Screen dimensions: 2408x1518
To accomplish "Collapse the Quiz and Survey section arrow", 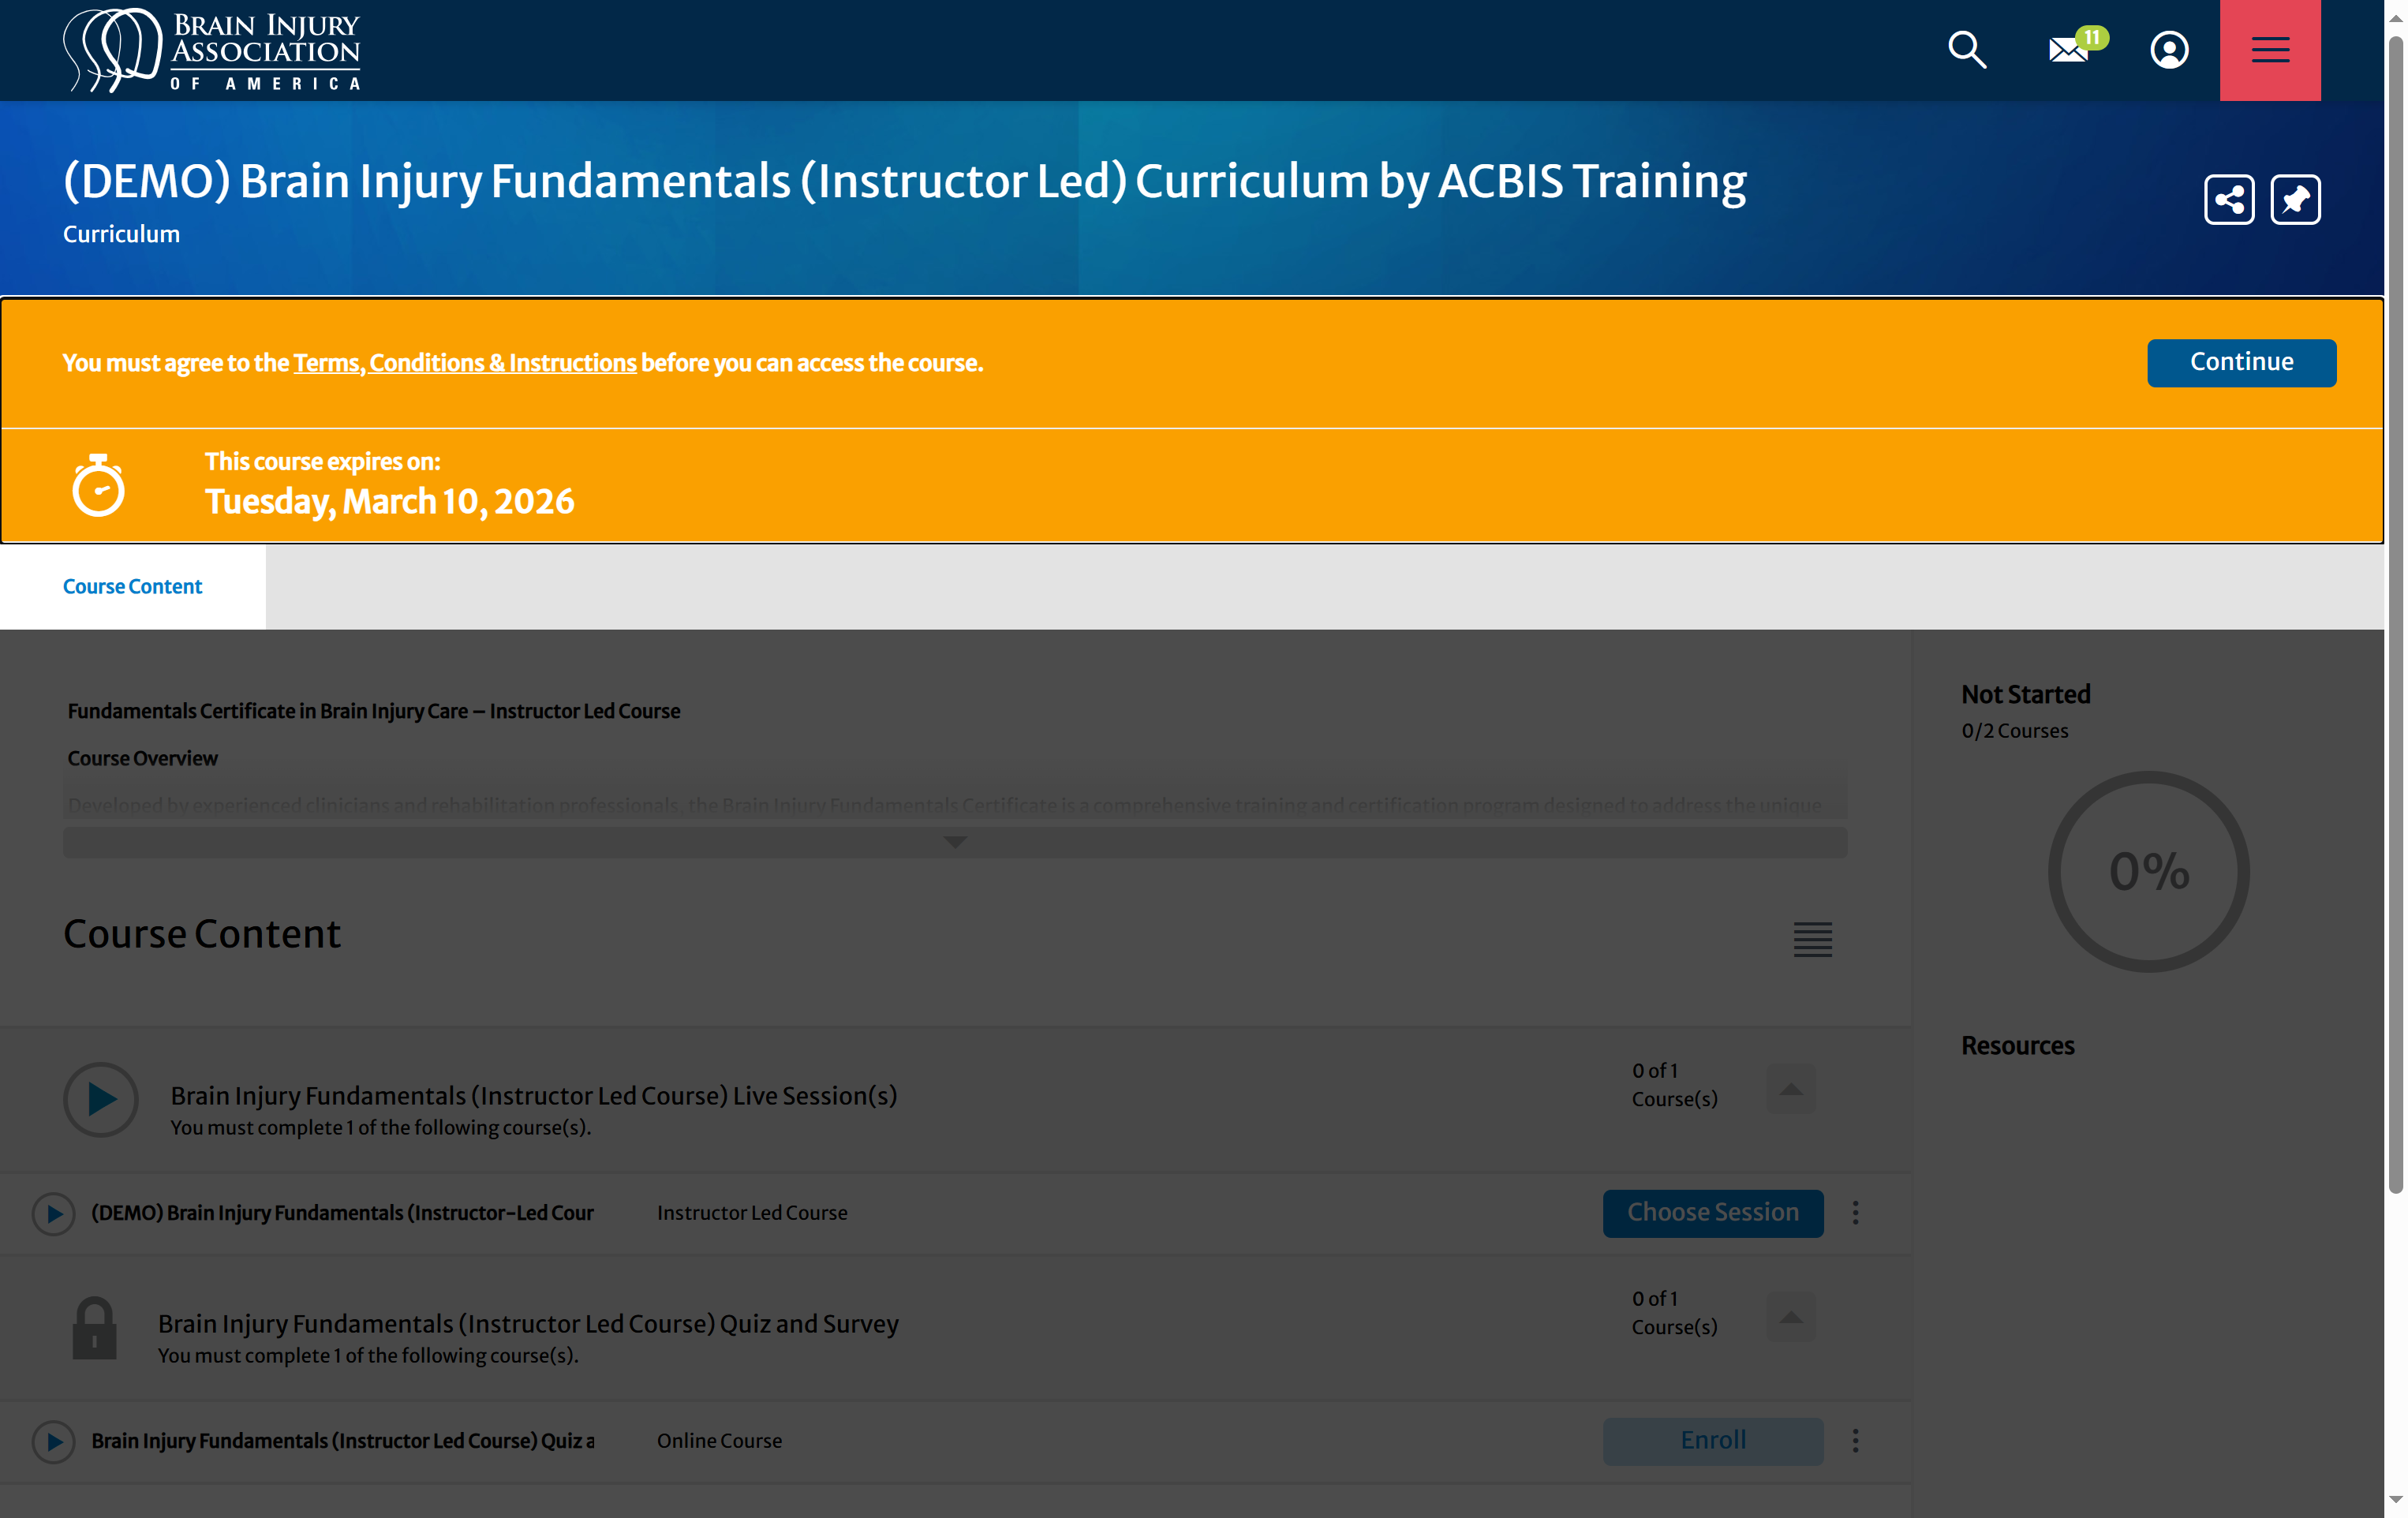I will (1790, 1316).
